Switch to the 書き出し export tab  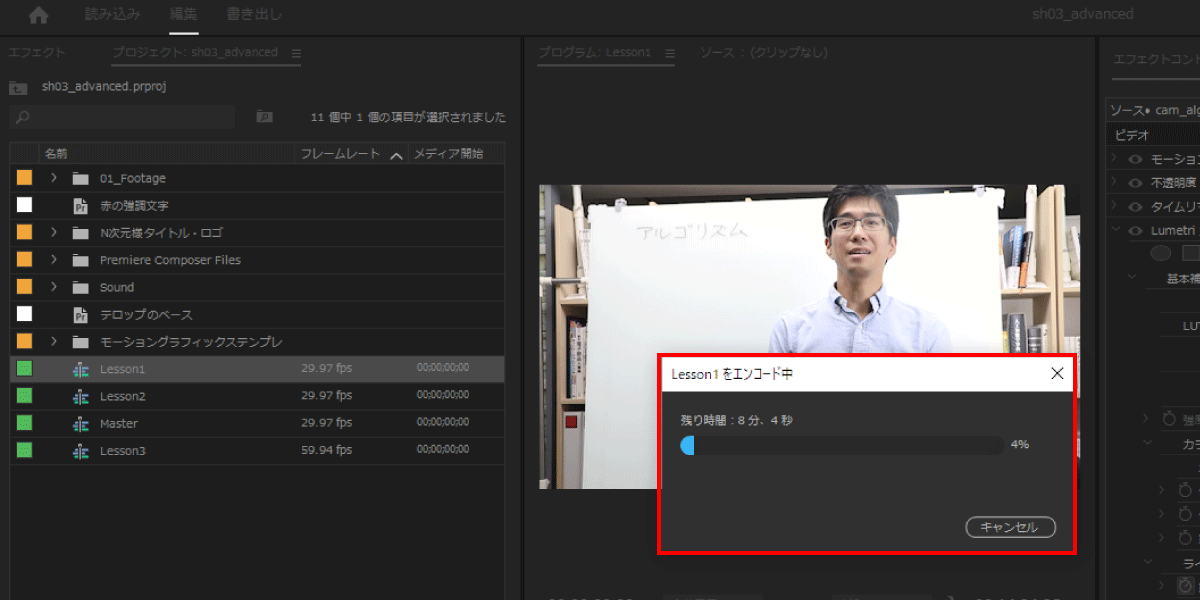[x=254, y=15]
